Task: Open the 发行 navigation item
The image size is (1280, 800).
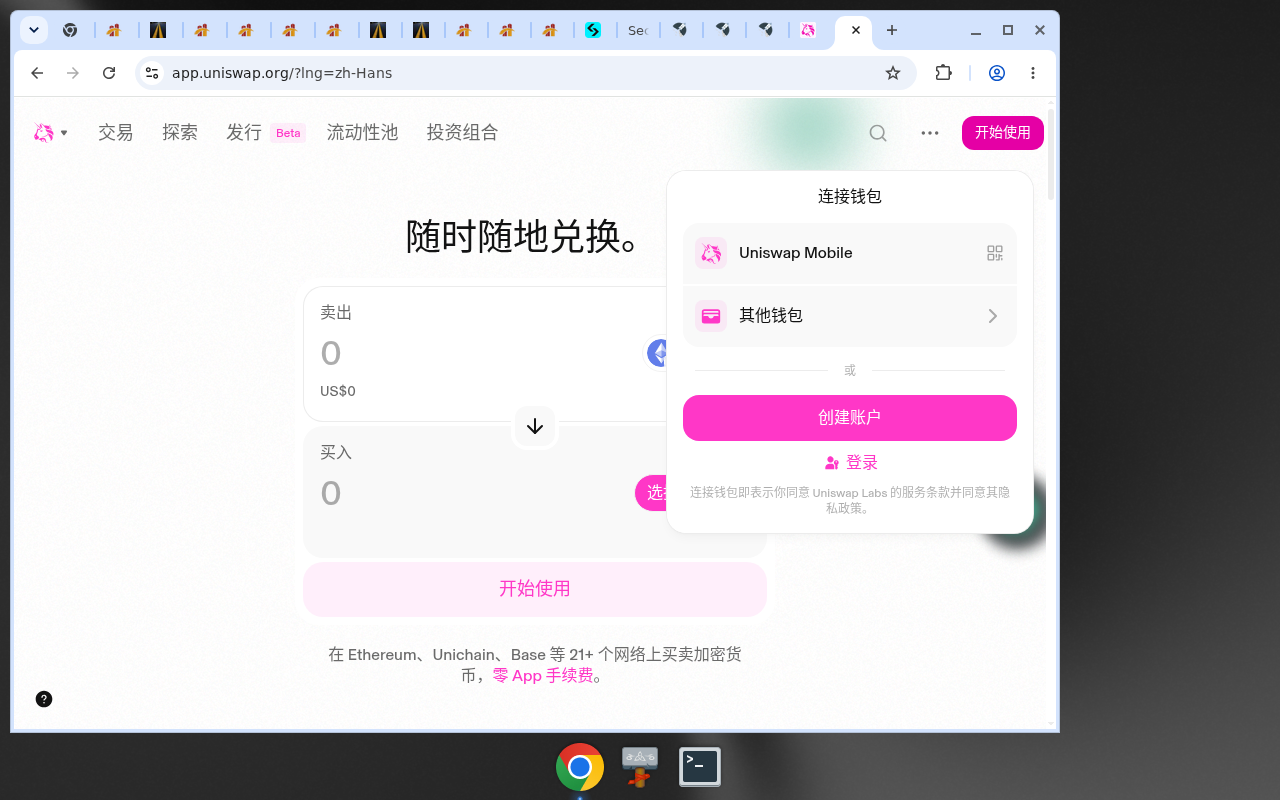Action: (244, 132)
